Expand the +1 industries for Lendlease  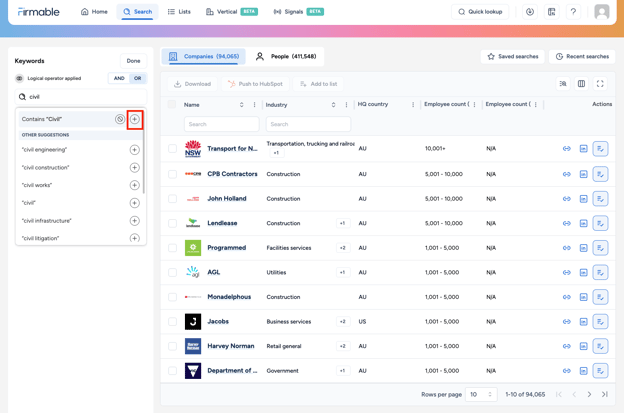click(343, 223)
